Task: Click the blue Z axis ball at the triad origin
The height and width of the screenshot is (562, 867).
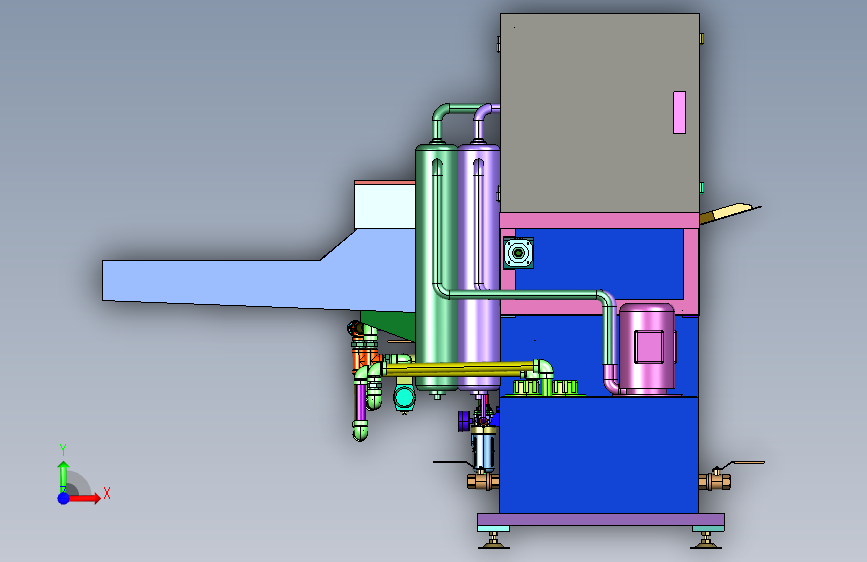Action: coord(64,498)
